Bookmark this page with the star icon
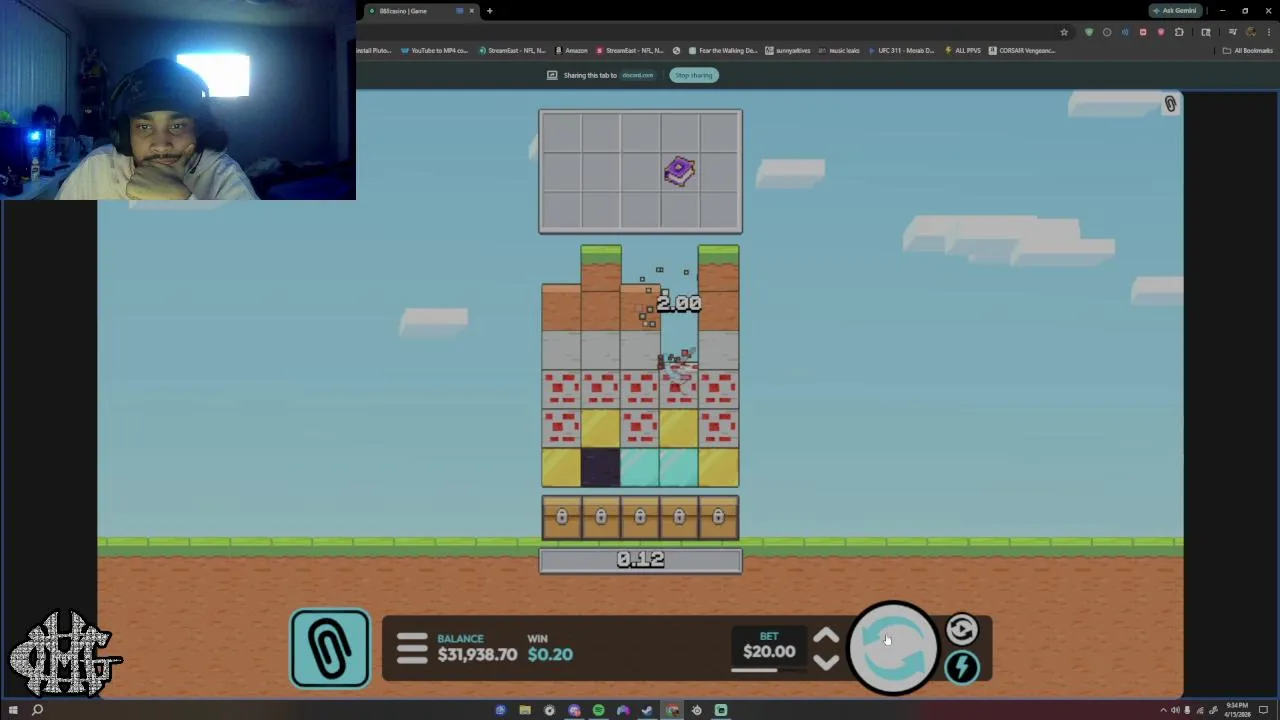The height and width of the screenshot is (720, 1280). pyautogui.click(x=1064, y=32)
